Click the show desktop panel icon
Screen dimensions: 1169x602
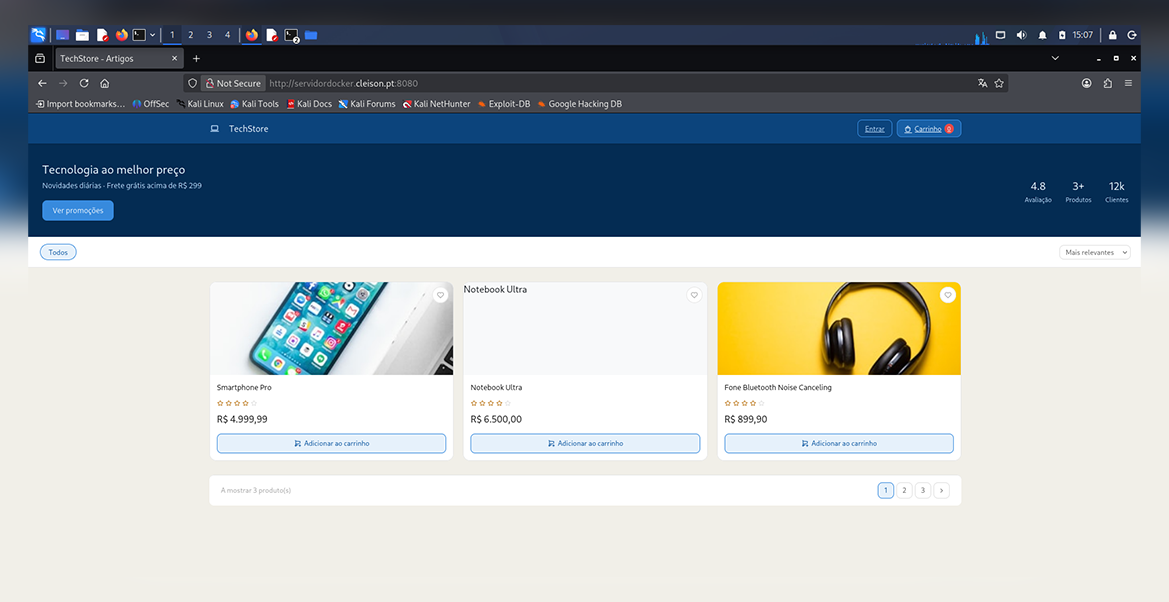point(63,35)
